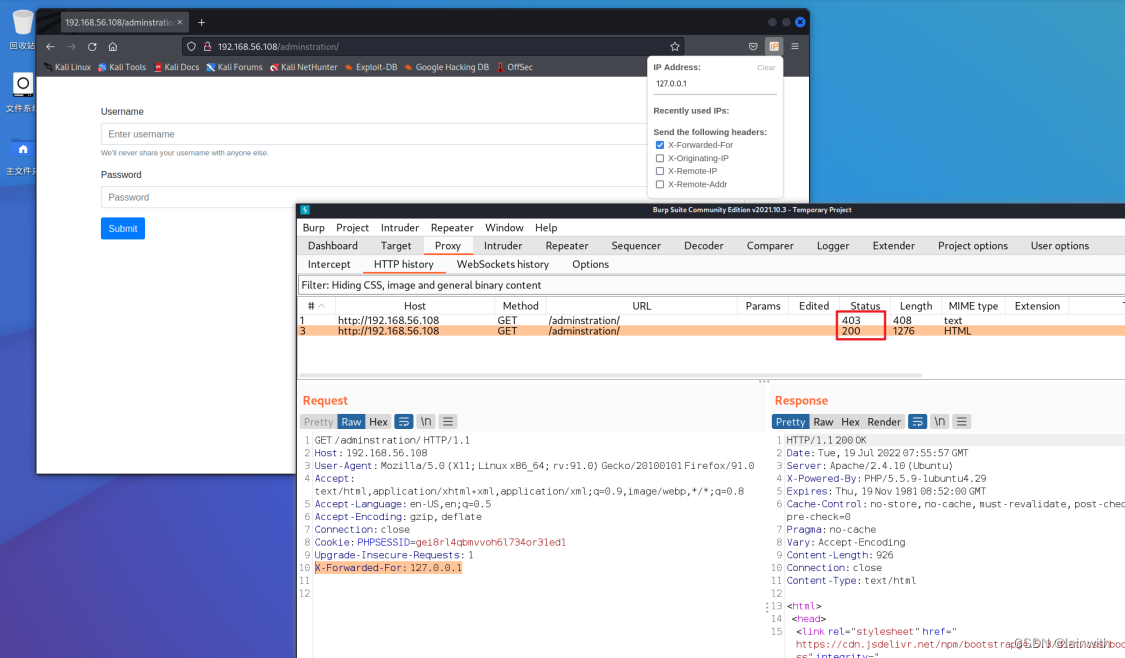
Task: Toggle \n non-printable chars in Response panel
Action: tap(940, 422)
